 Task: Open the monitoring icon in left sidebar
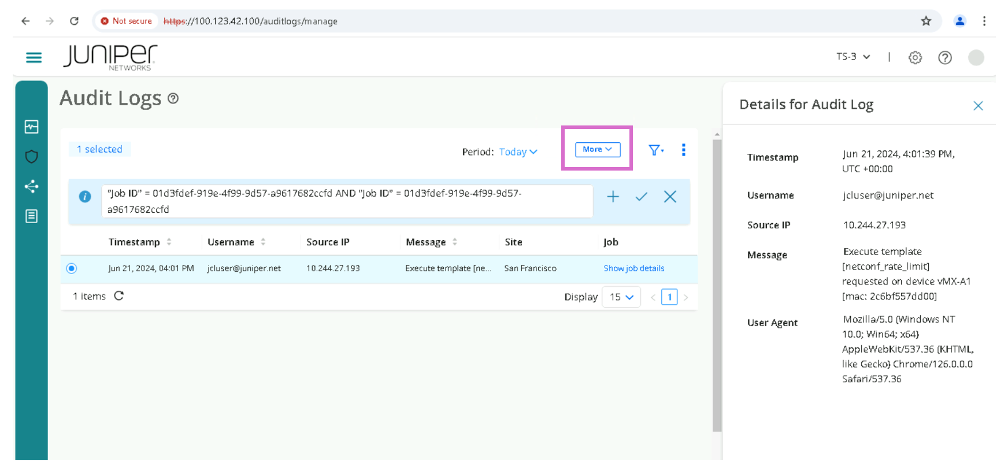point(32,127)
